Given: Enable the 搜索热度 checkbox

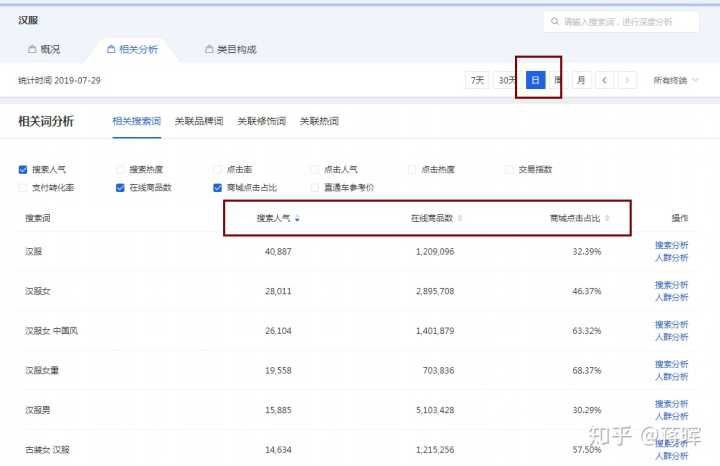Looking at the screenshot, I should click(x=121, y=170).
